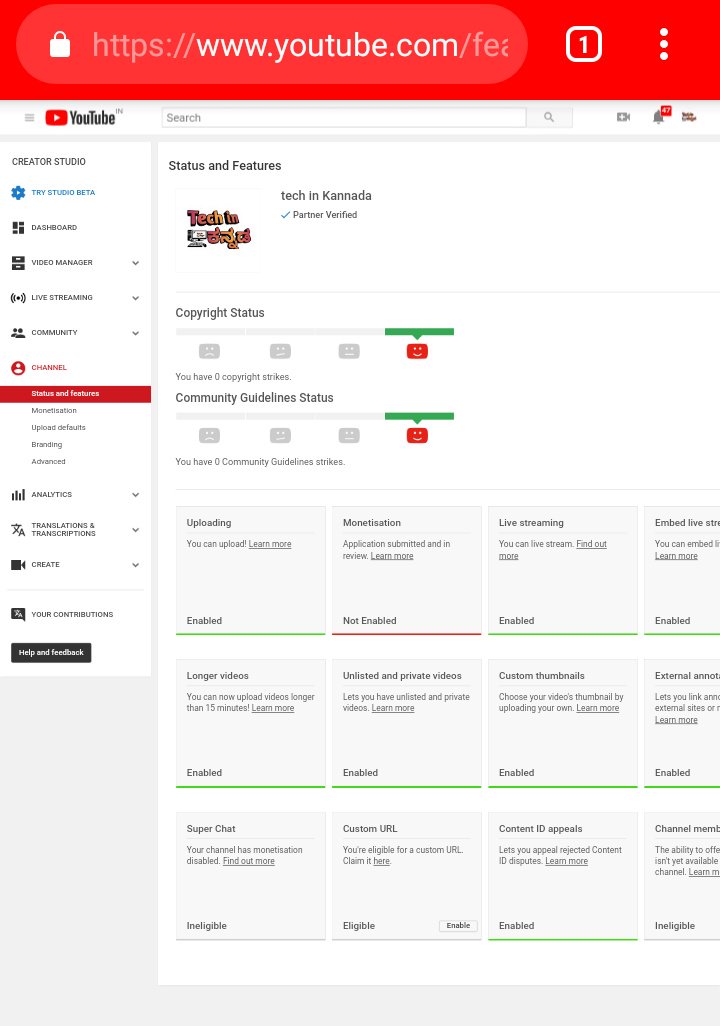Click the Video Manager icon
This screenshot has height=1026, width=720.
pos(18,262)
